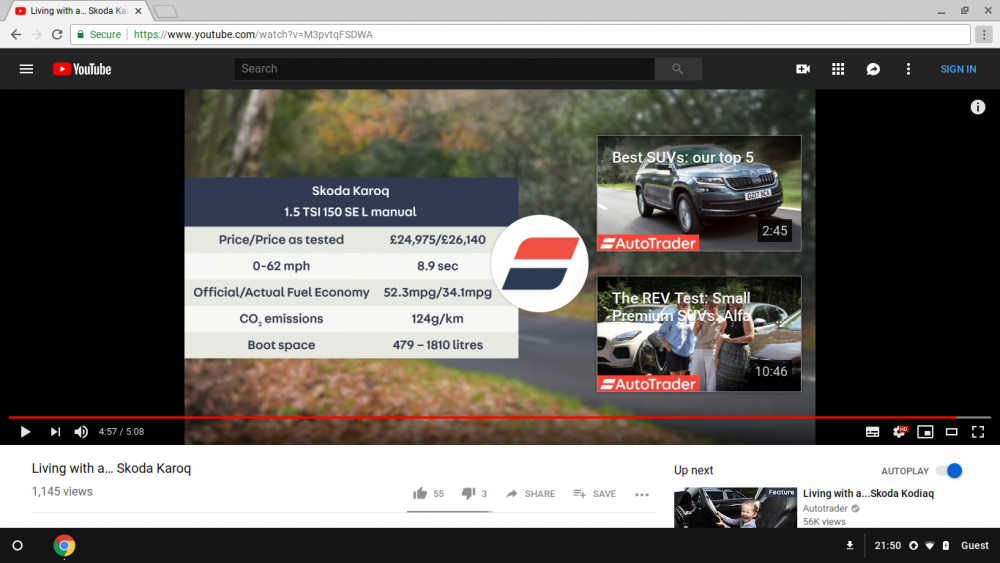Image resolution: width=1000 pixels, height=563 pixels.
Task: Skip to next video
Action: [x=55, y=432]
